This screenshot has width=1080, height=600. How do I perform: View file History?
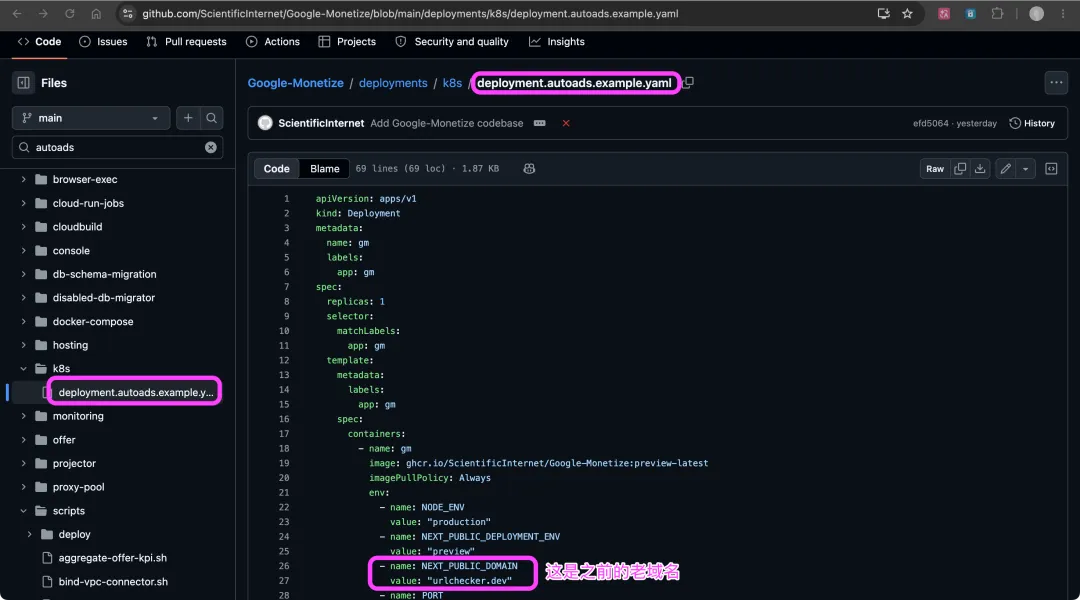pyautogui.click(x=1032, y=123)
